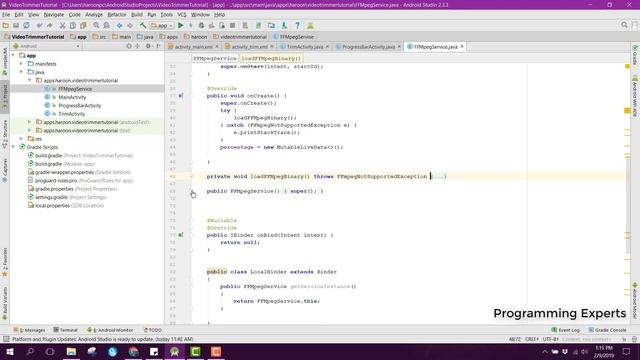Open the Refactor menu

[x=117, y=15]
